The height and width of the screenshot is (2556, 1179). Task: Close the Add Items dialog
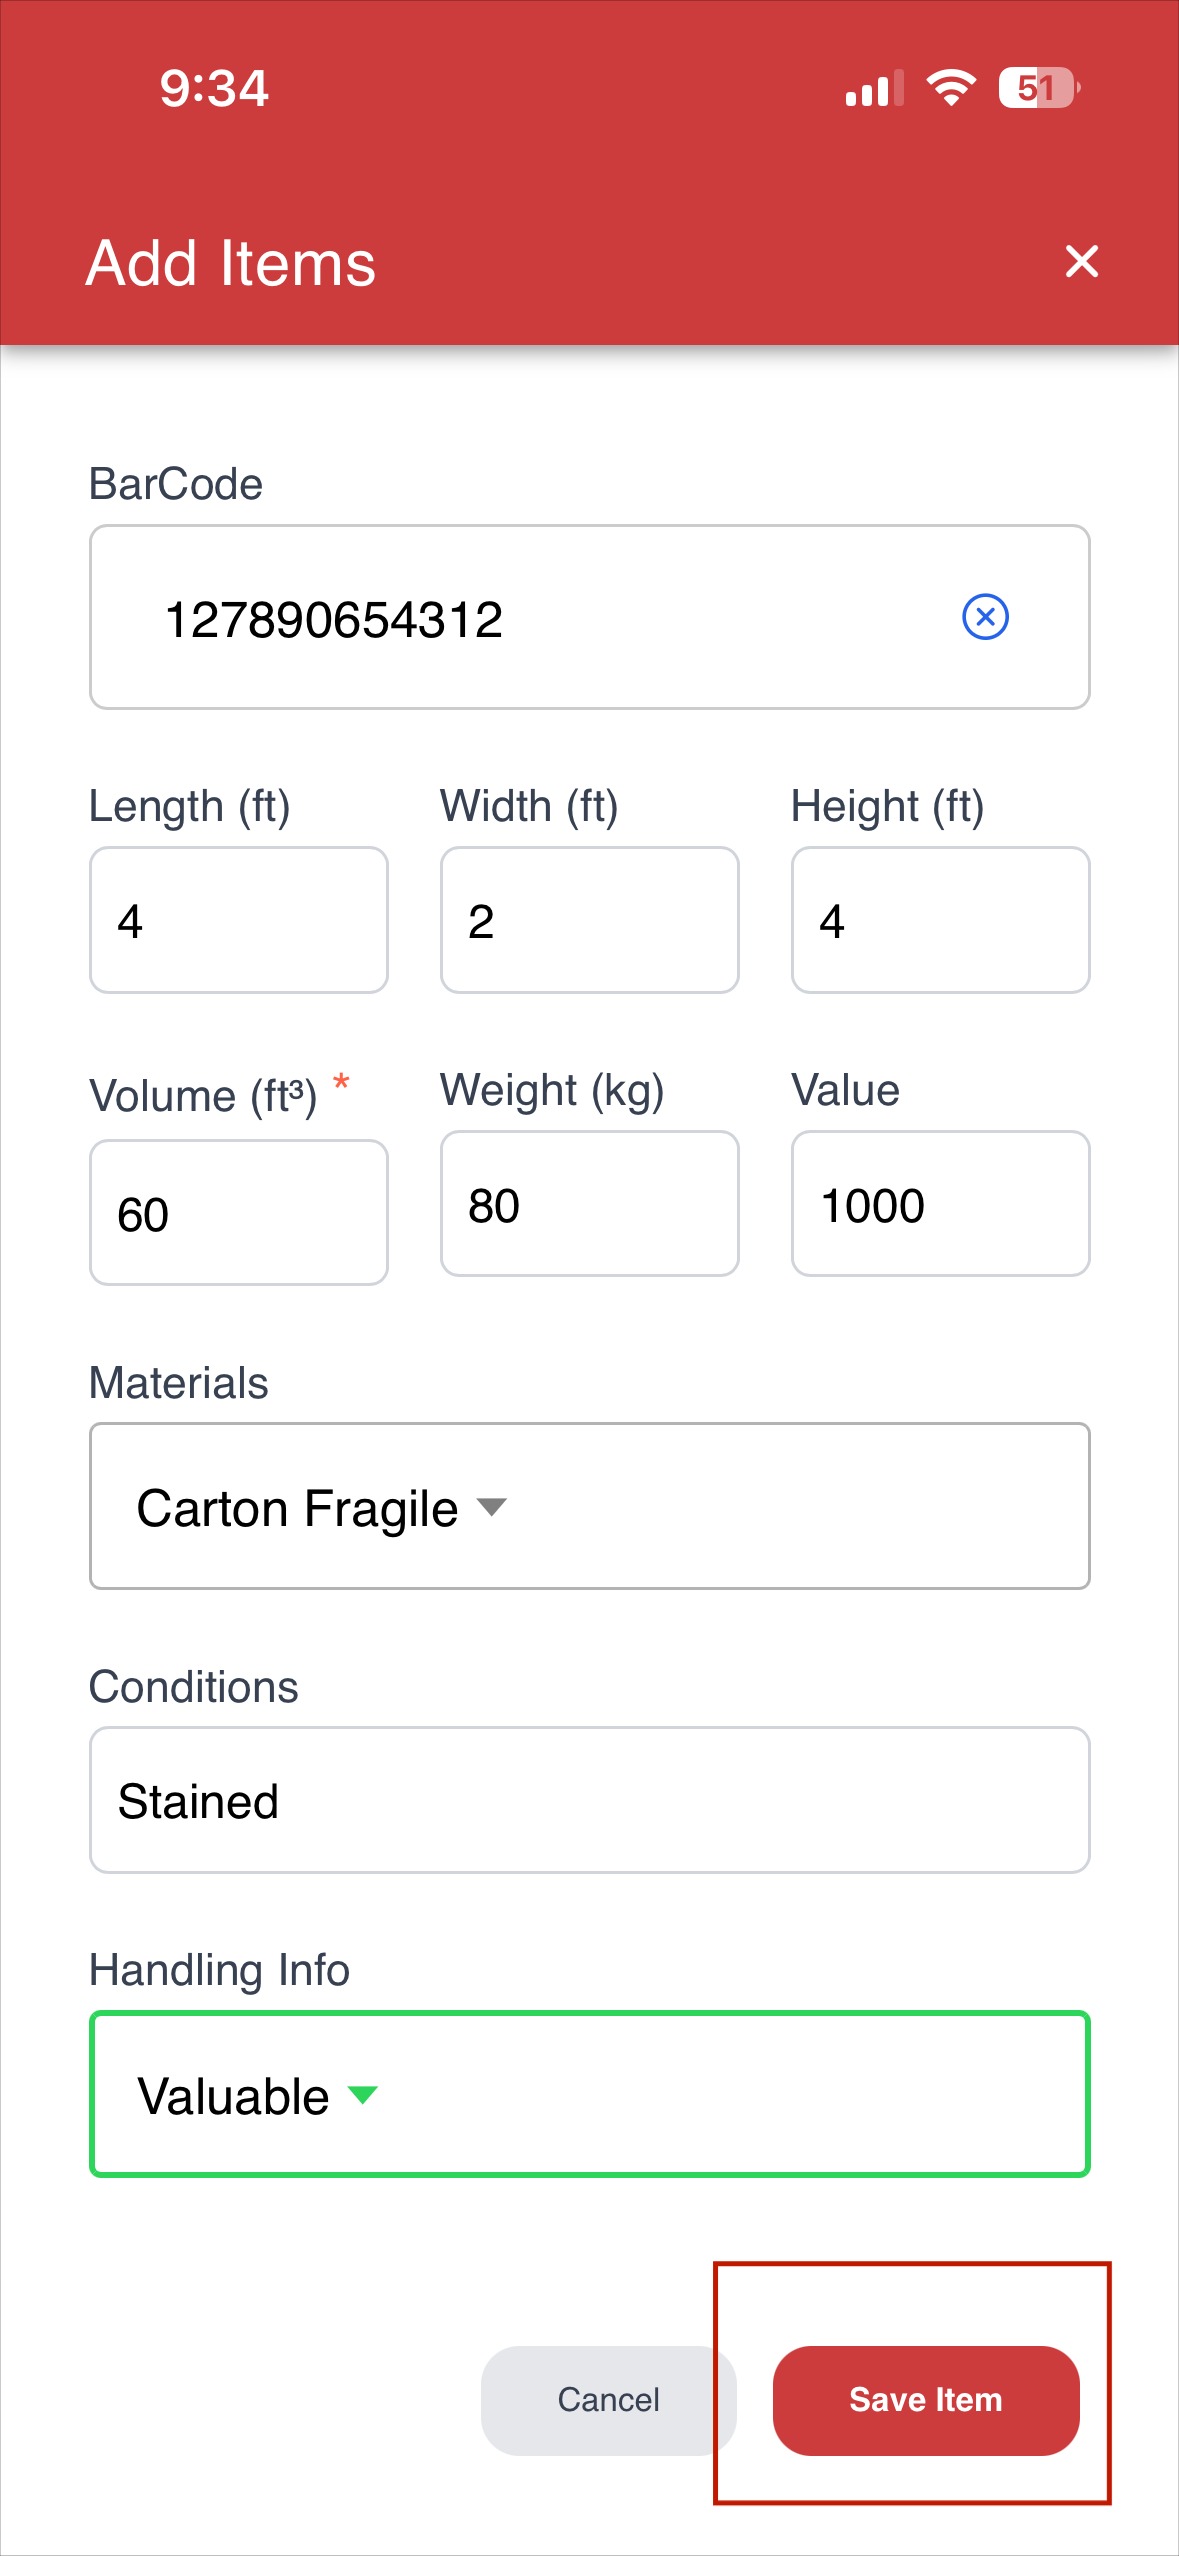(1082, 262)
